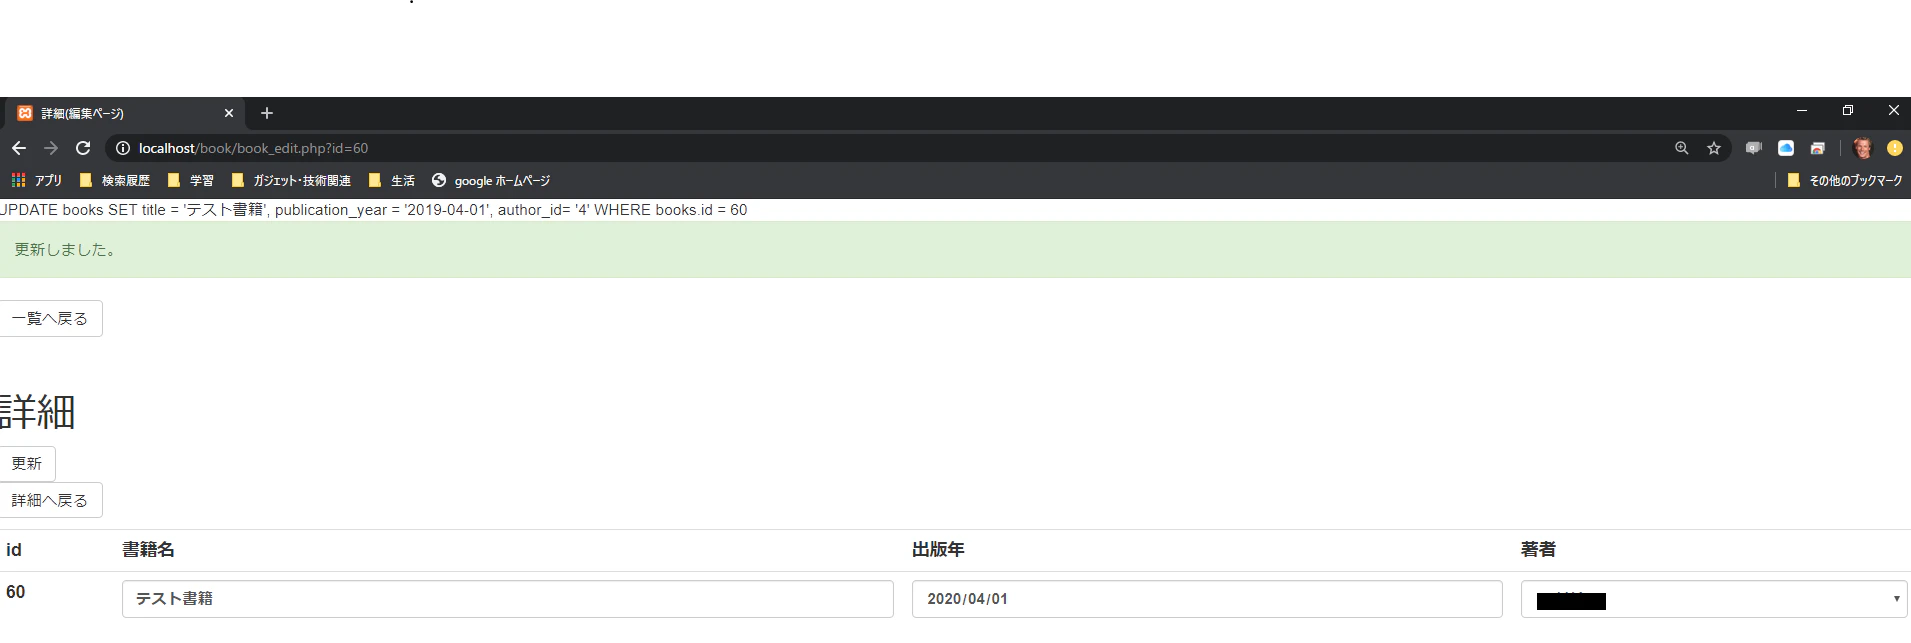Restore down the browser window

tap(1848, 111)
